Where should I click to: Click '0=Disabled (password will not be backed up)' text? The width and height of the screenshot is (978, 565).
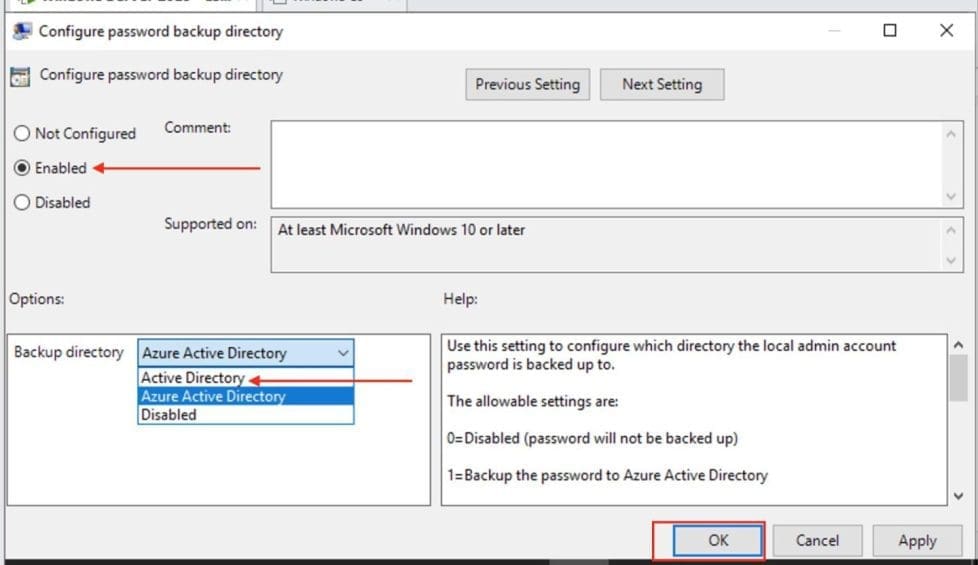click(x=592, y=438)
